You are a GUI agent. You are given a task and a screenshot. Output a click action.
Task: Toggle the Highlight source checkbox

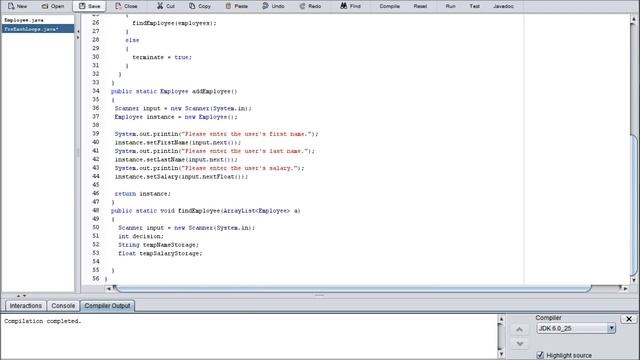tap(540, 355)
